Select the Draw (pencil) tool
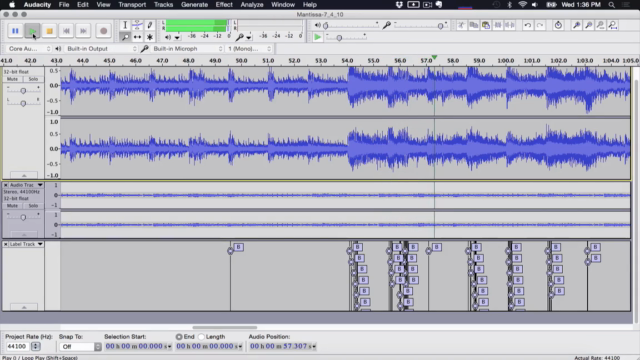 pyautogui.click(x=150, y=25)
